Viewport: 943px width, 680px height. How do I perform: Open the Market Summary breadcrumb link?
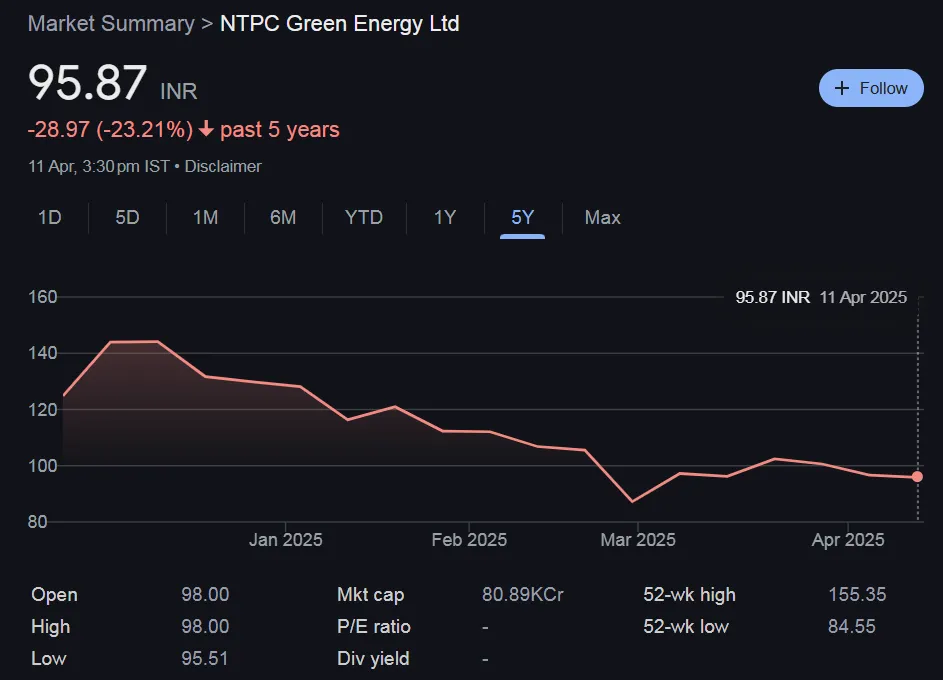(111, 23)
